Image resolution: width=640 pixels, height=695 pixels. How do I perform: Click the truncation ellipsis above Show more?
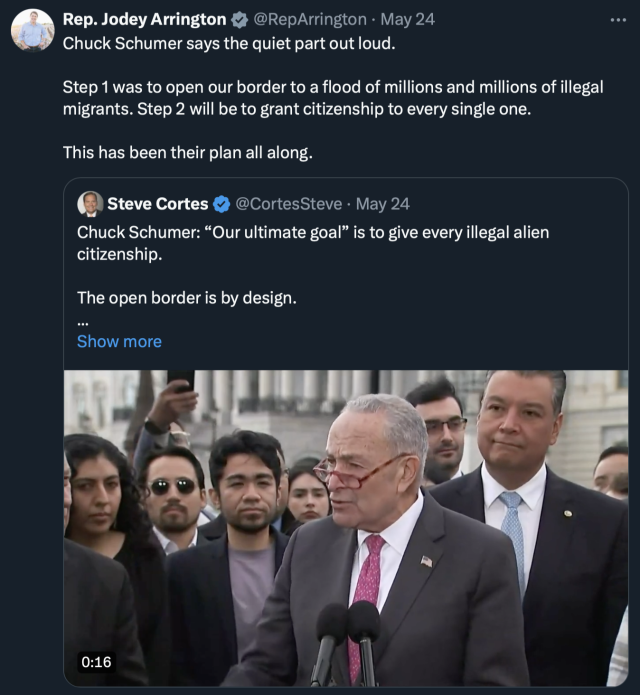(83, 320)
